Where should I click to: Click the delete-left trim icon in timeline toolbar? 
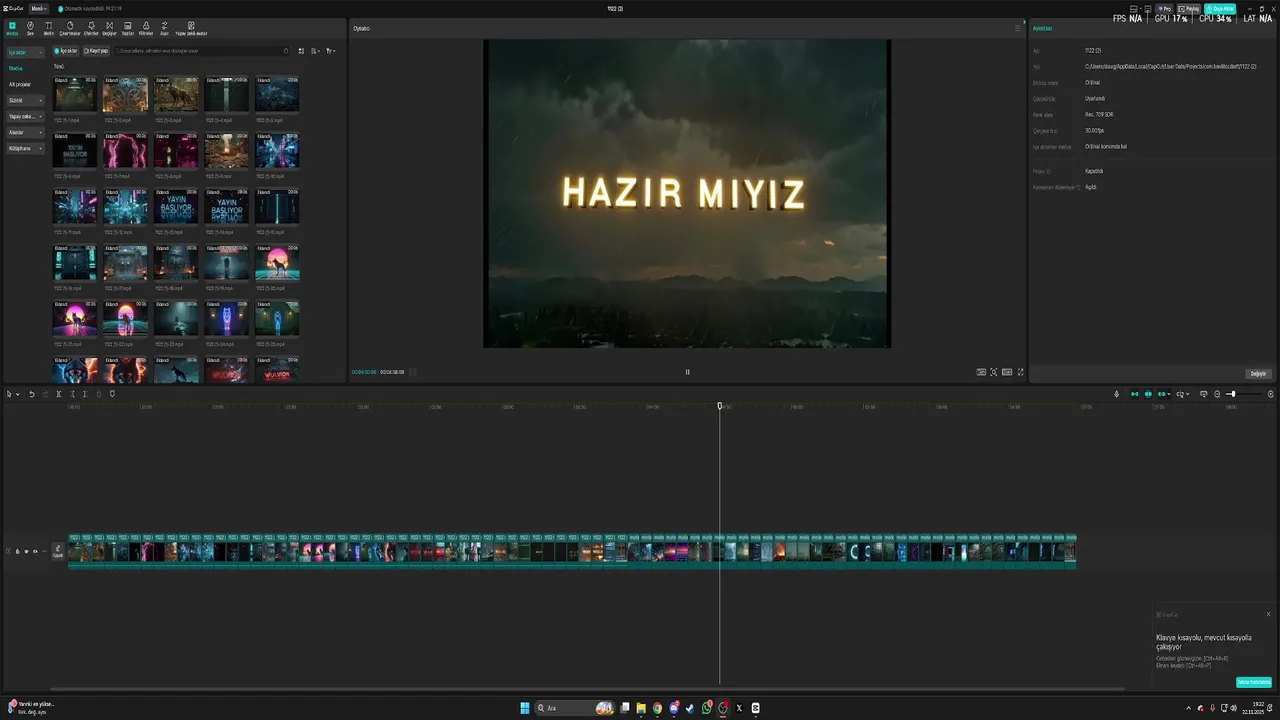coord(72,394)
